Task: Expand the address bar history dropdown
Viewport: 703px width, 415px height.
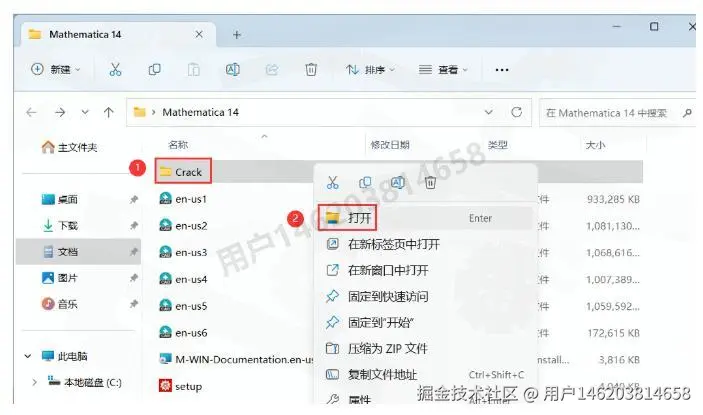Action: [489, 112]
